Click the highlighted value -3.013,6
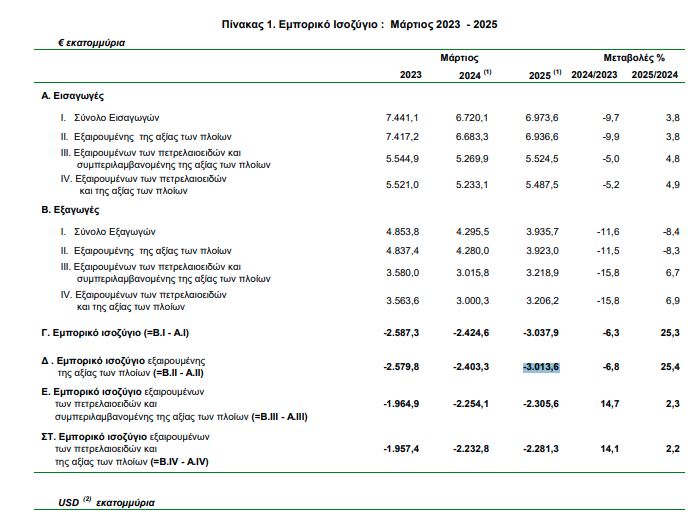The height and width of the screenshot is (511, 700). (x=540, y=367)
